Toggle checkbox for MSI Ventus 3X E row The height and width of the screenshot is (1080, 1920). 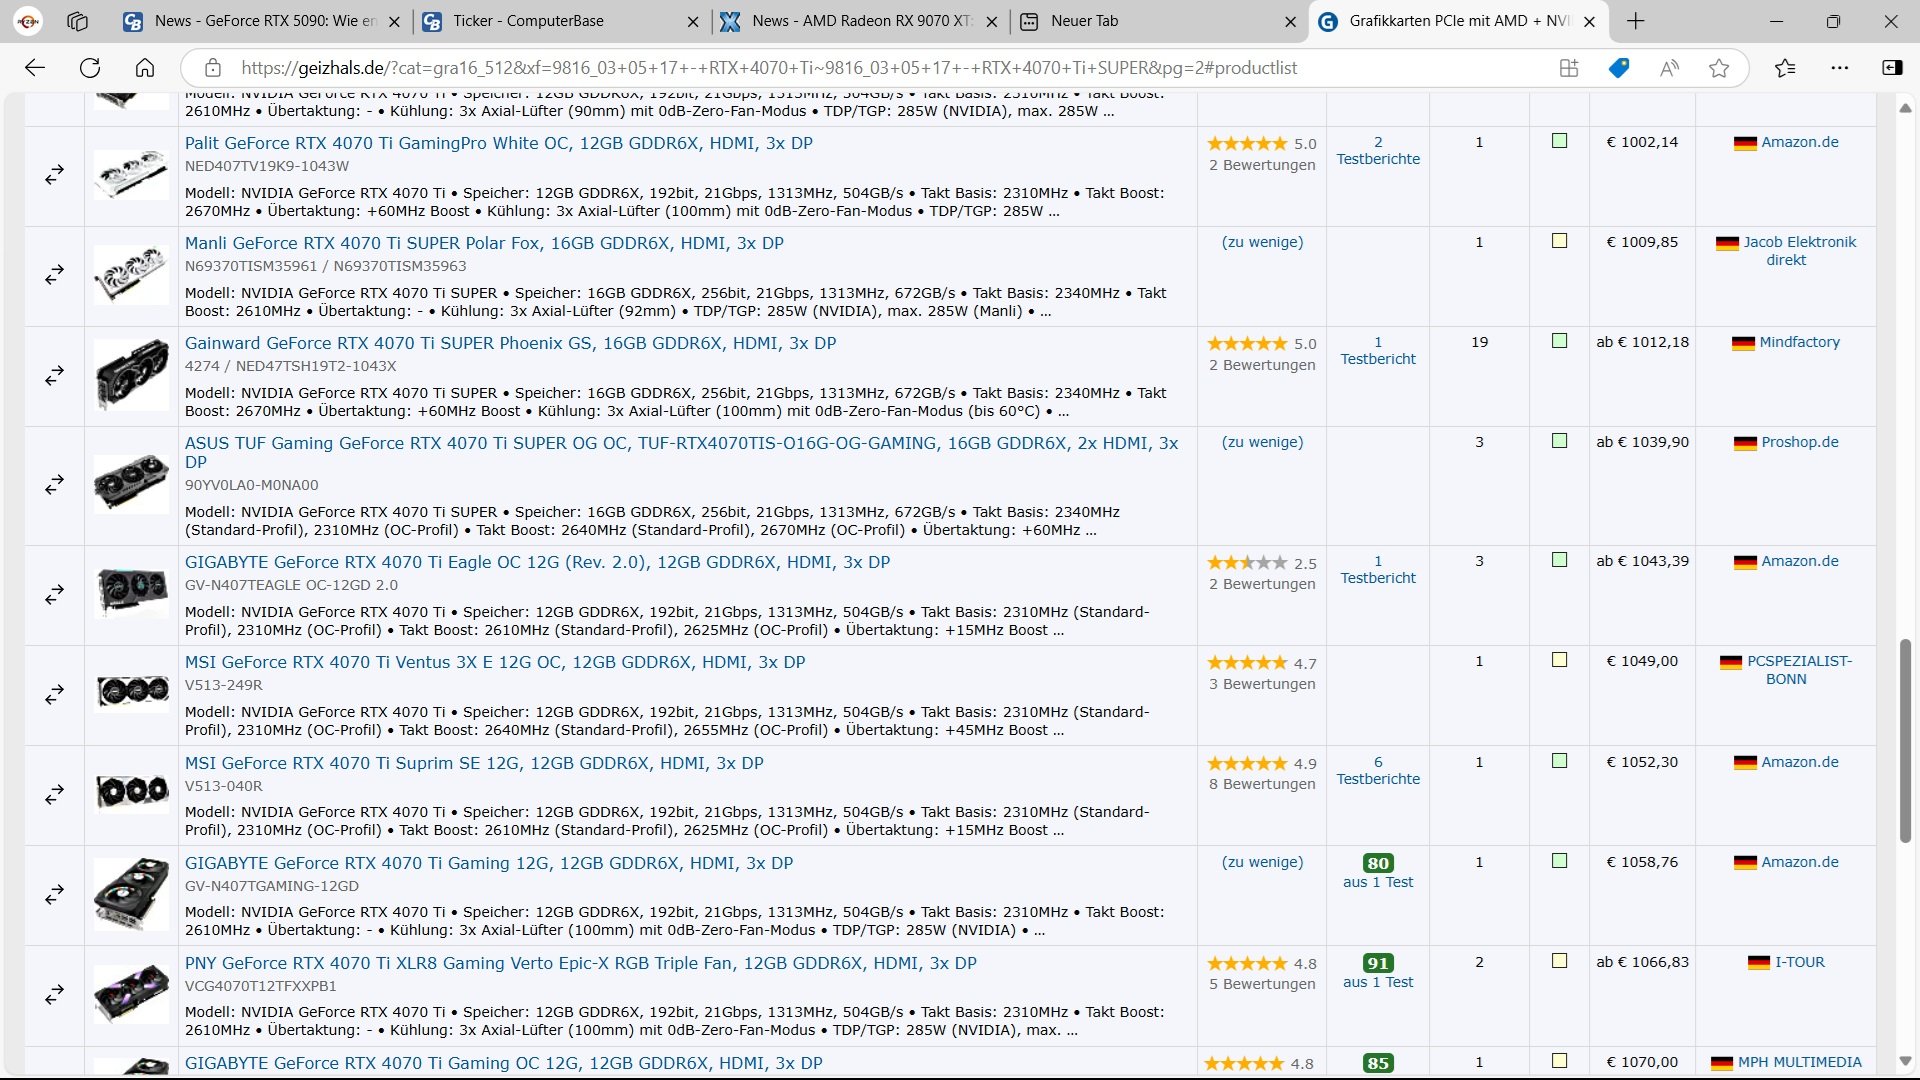click(1559, 660)
